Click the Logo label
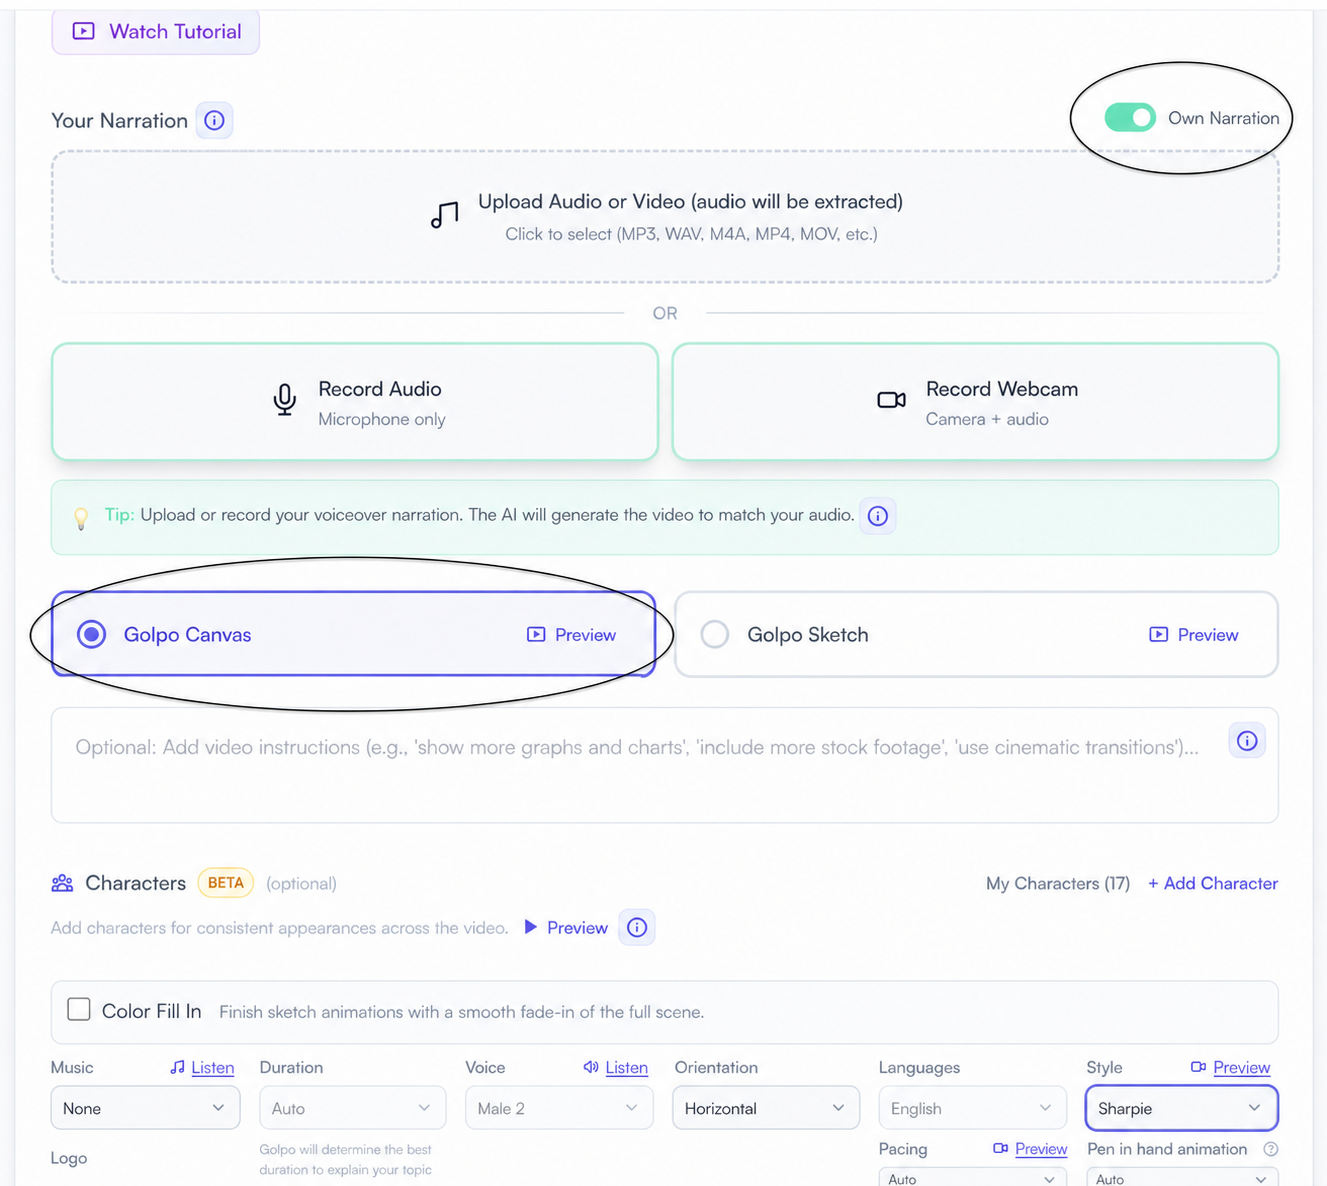 click(x=69, y=1158)
